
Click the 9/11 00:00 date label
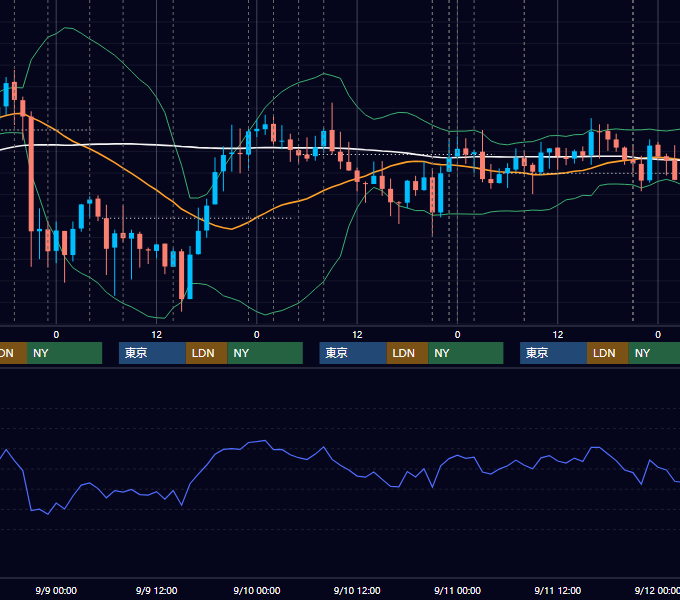458,590
